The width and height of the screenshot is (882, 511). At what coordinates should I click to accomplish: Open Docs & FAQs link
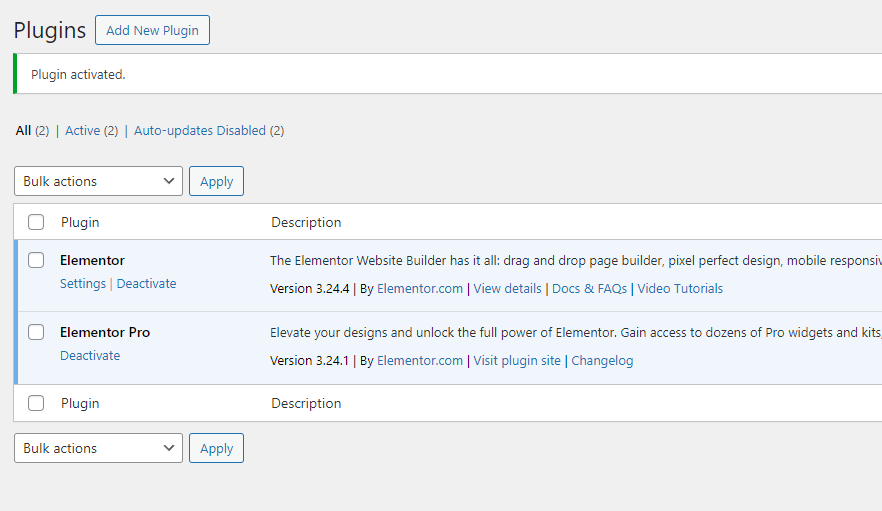(x=590, y=289)
